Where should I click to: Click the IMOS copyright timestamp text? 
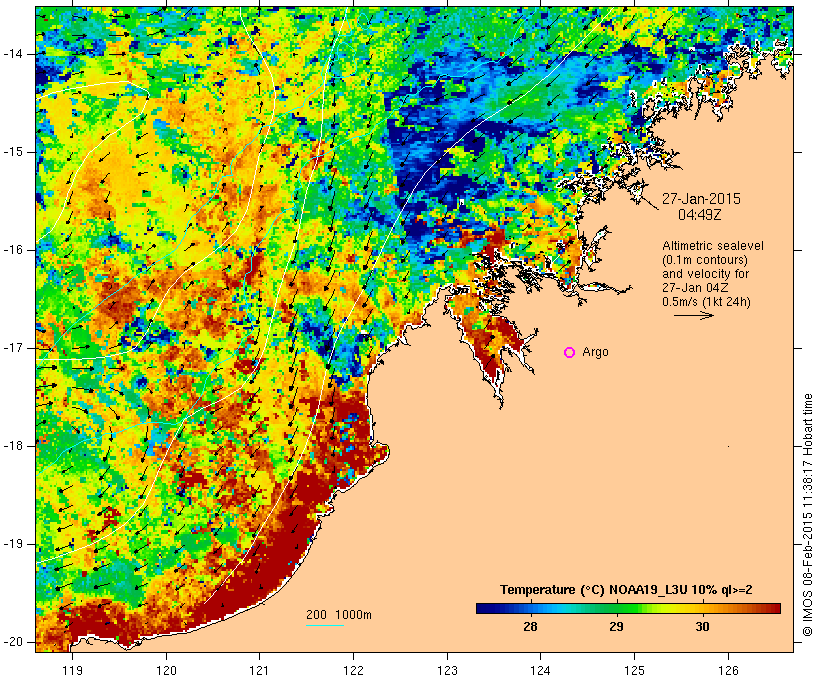(x=808, y=515)
